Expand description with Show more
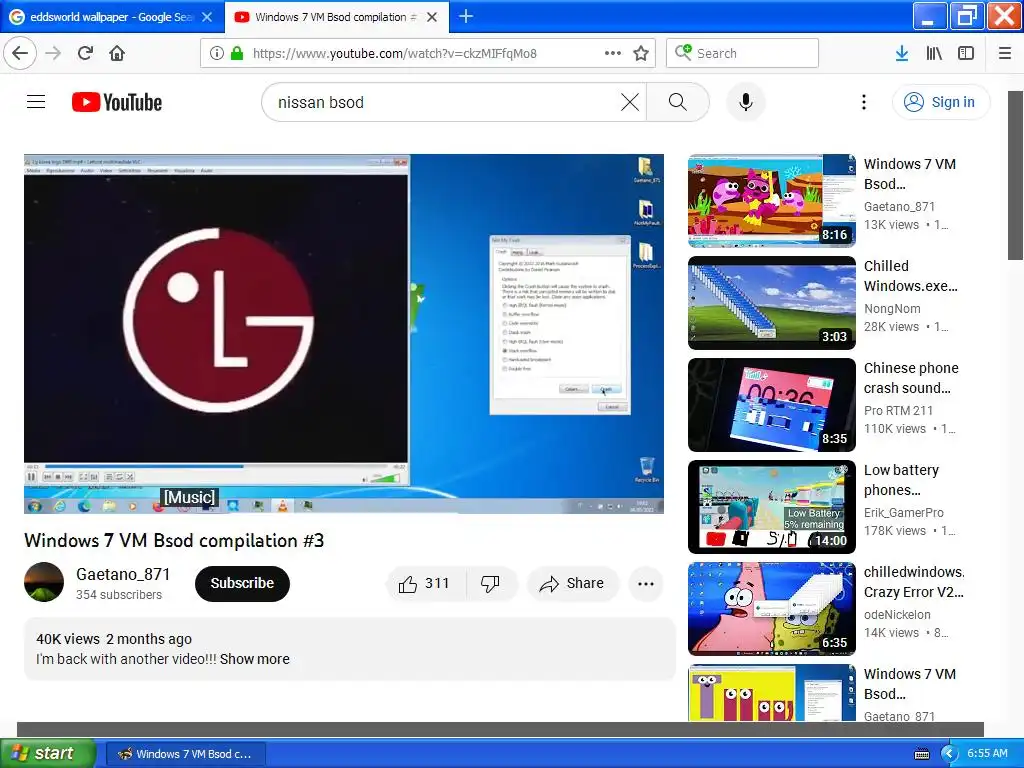Viewport: 1024px width, 768px height. point(255,659)
